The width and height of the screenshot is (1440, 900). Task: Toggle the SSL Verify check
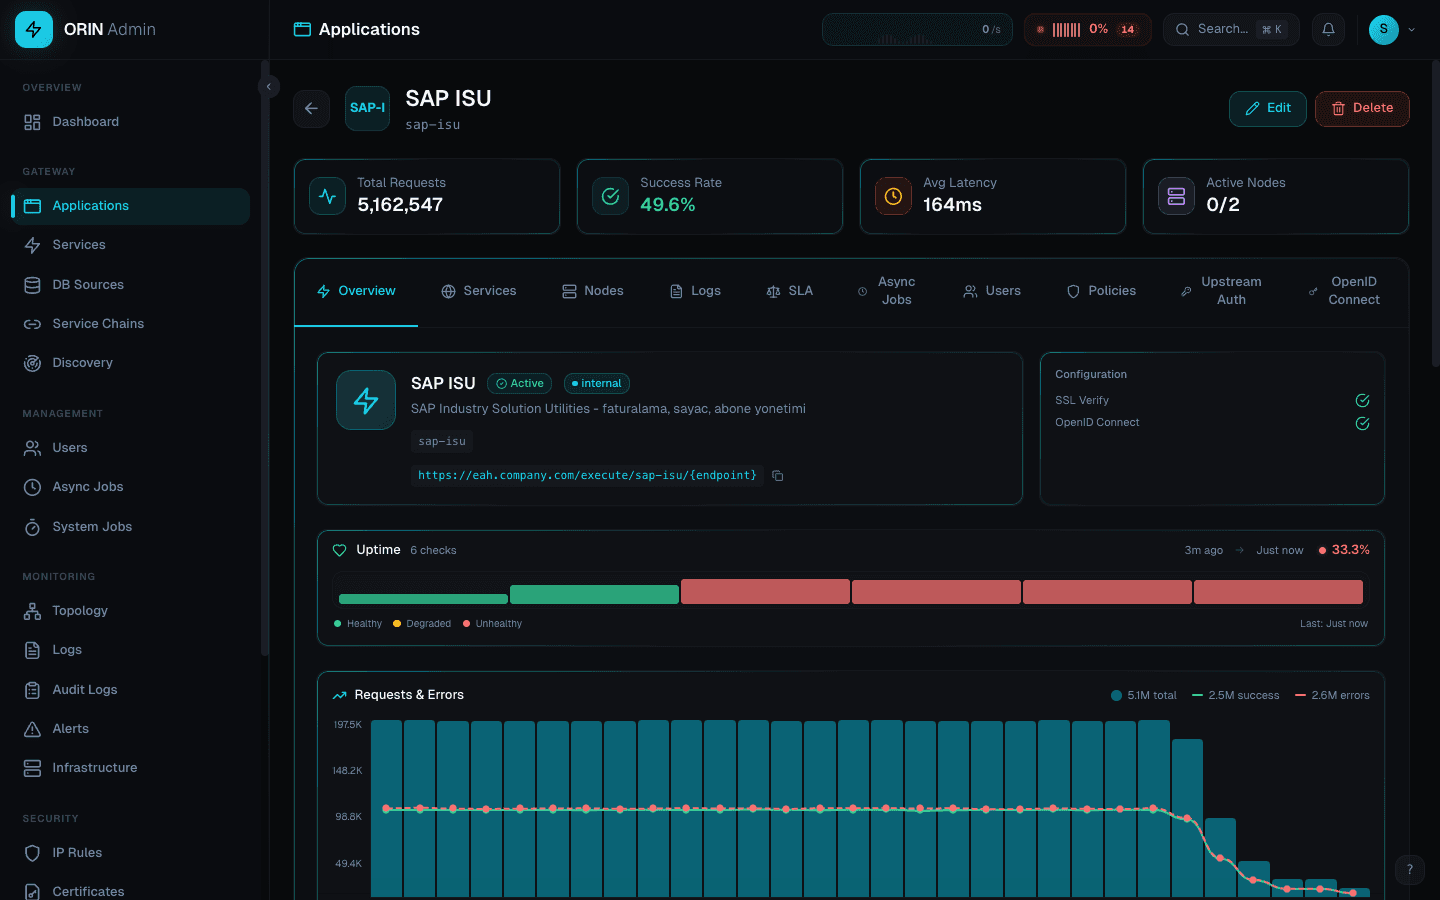1362,400
